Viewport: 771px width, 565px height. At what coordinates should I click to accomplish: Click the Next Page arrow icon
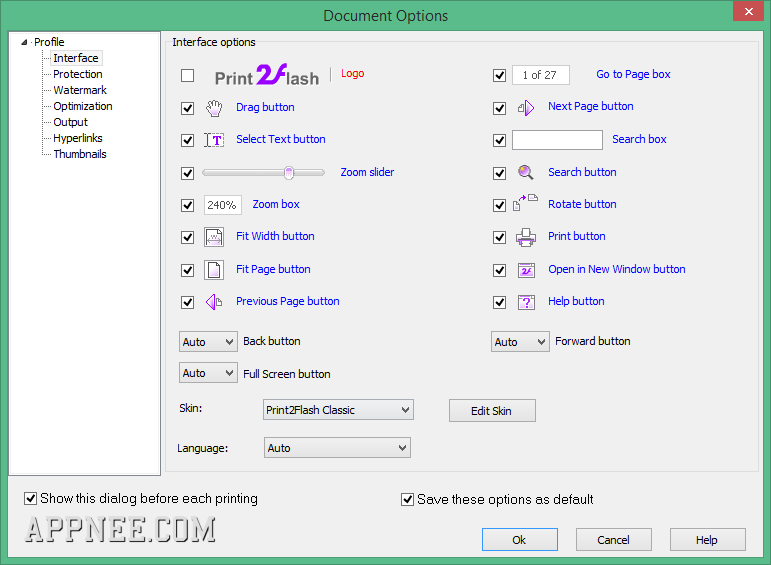[526, 107]
